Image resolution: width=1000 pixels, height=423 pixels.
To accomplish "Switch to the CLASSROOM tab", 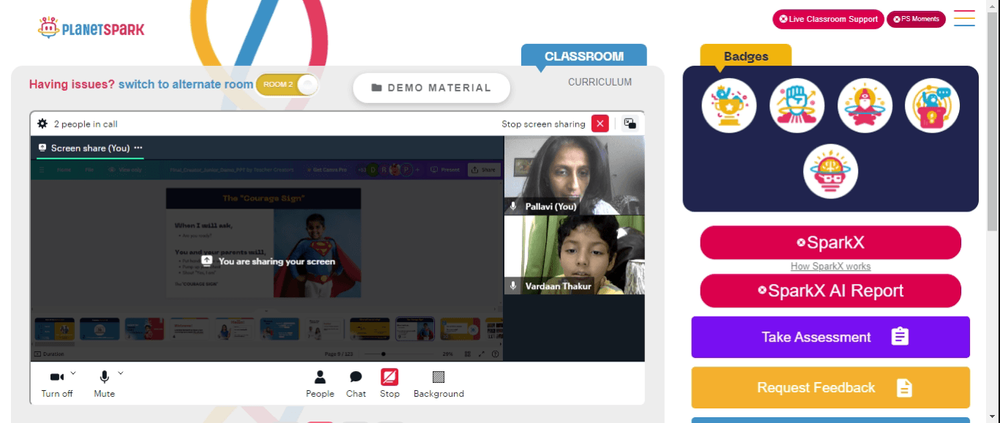I will (584, 56).
